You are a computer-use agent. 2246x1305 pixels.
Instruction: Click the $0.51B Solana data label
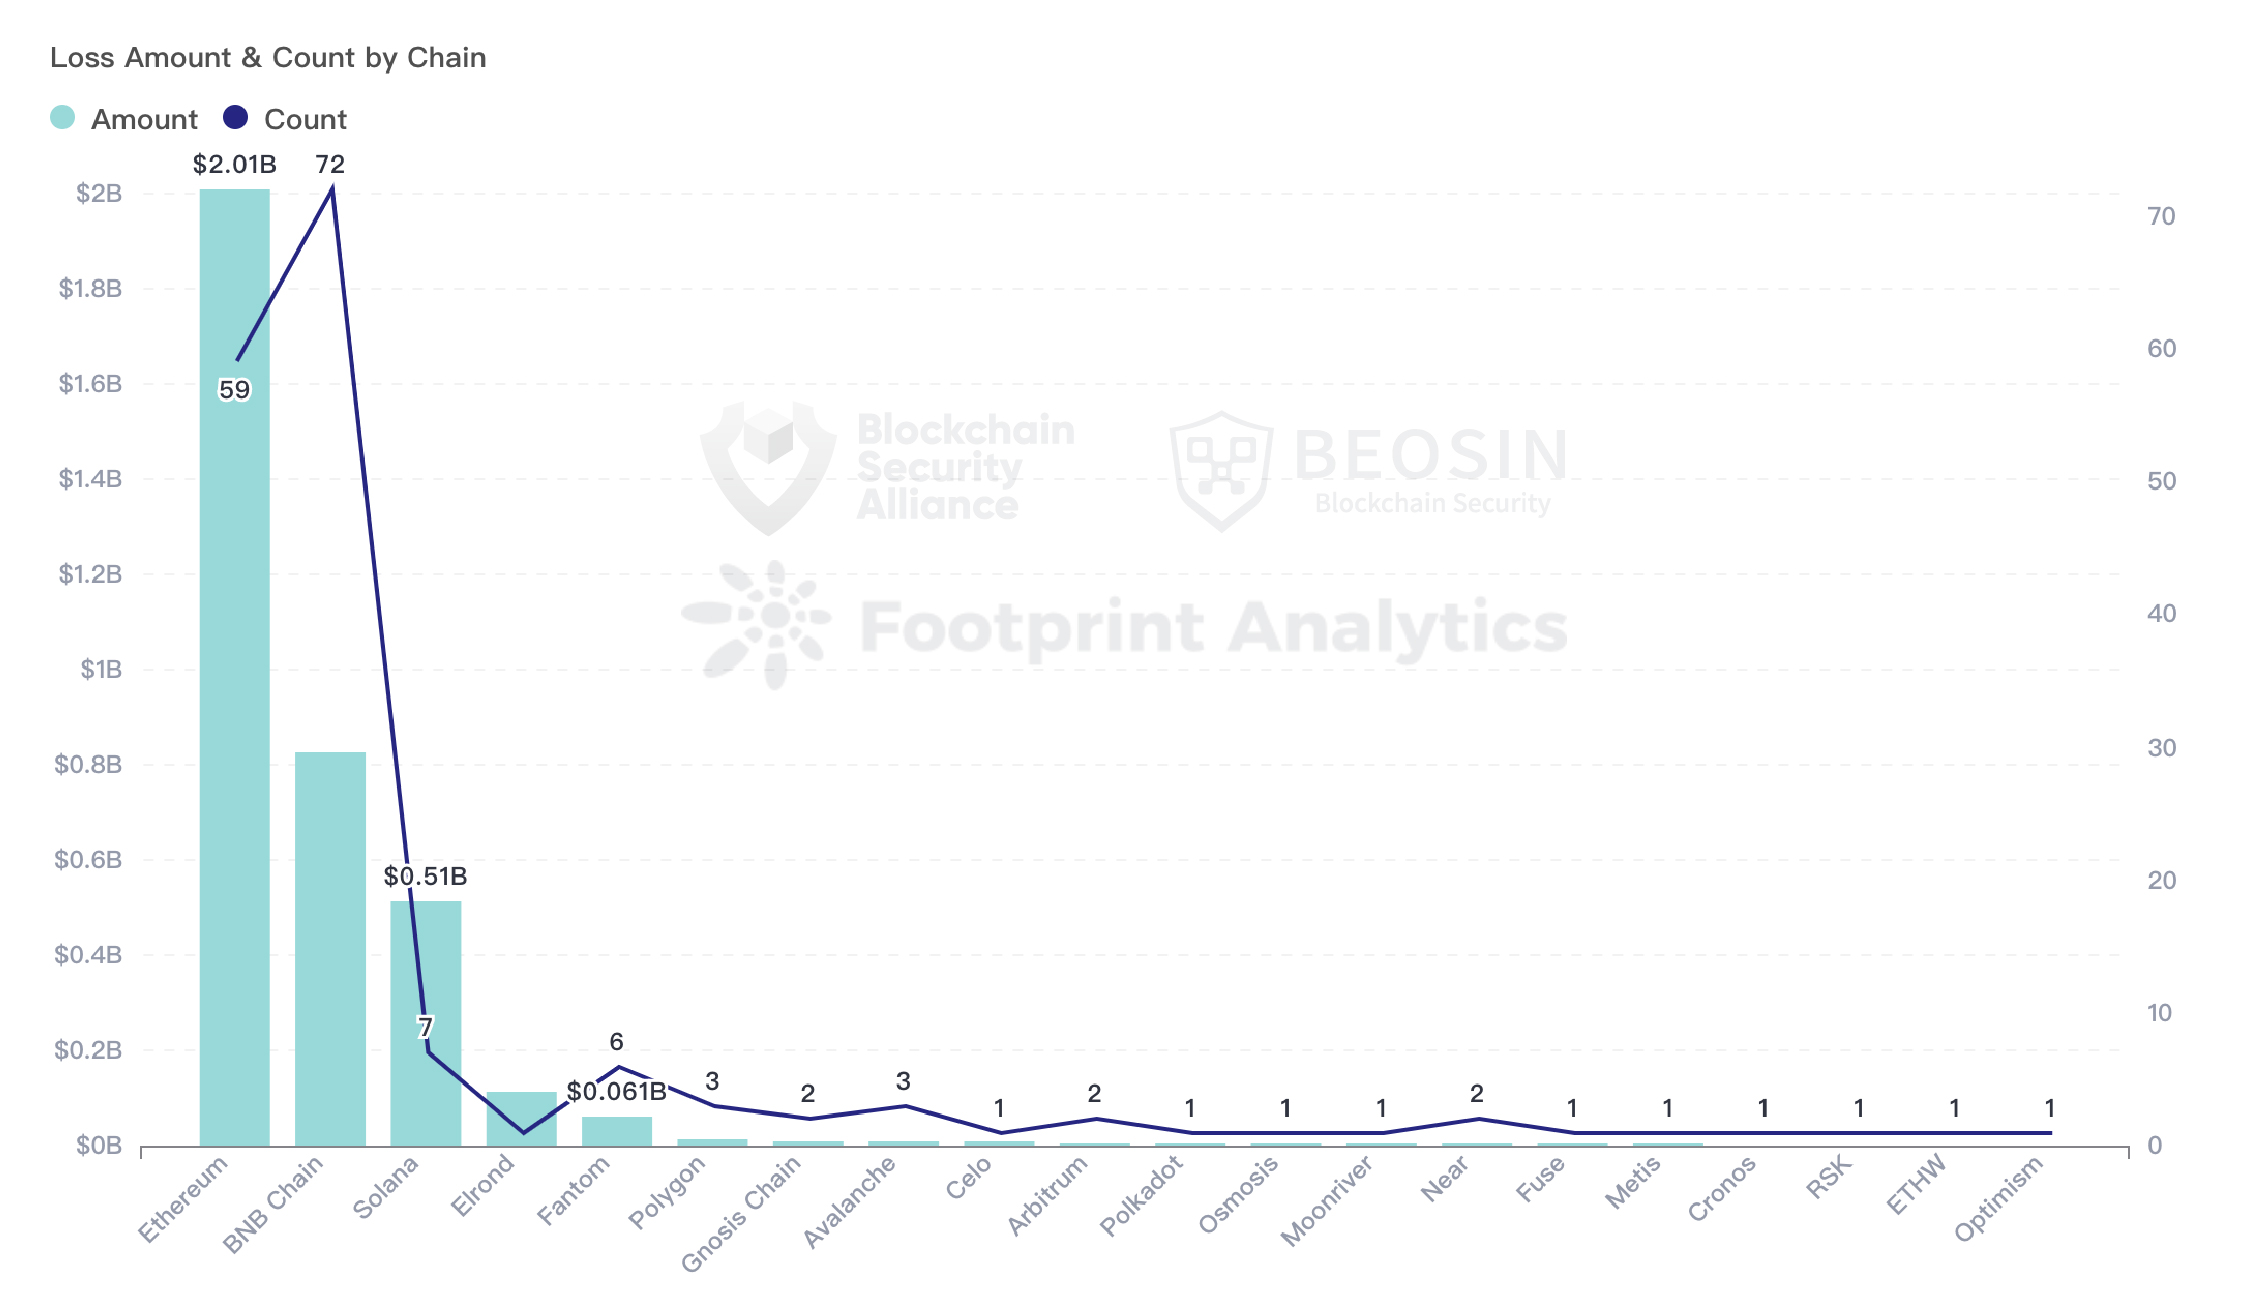(x=425, y=877)
